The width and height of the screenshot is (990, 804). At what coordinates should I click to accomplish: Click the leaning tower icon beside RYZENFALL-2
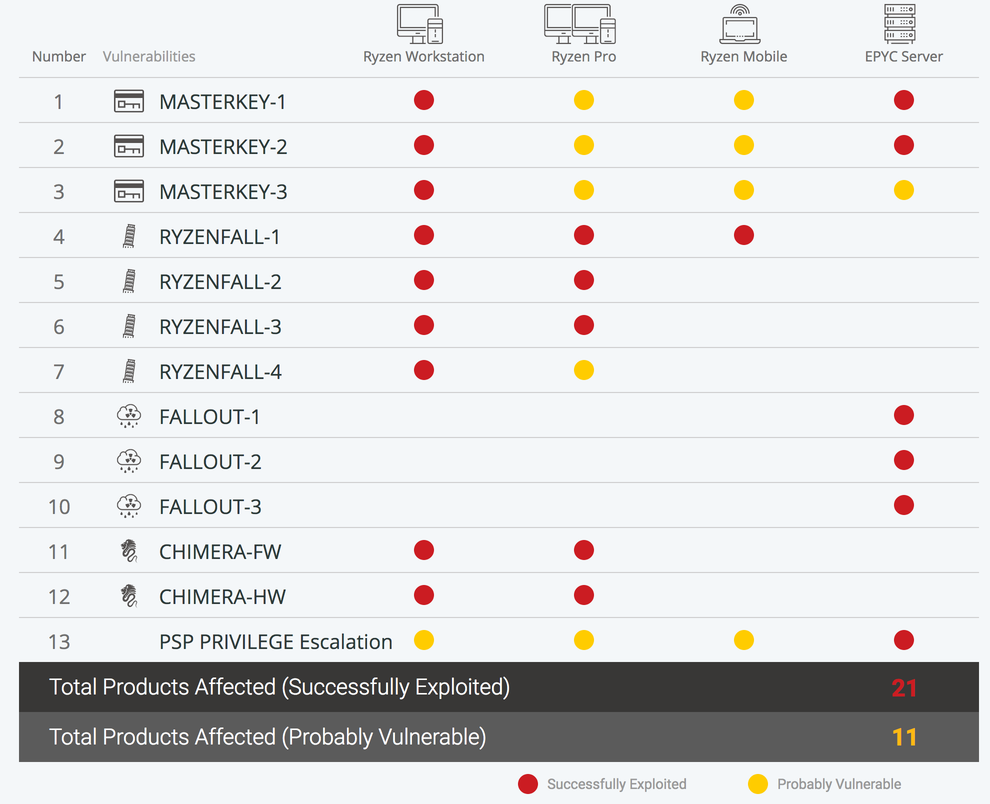(x=129, y=281)
